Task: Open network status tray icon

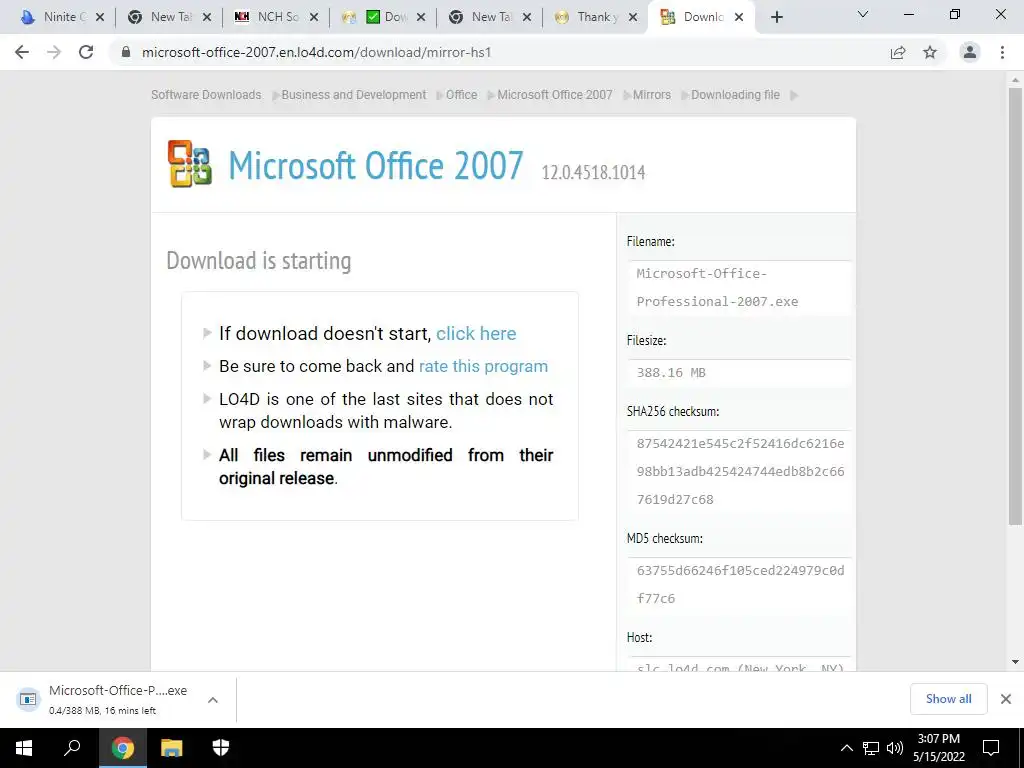Action: coord(871,748)
